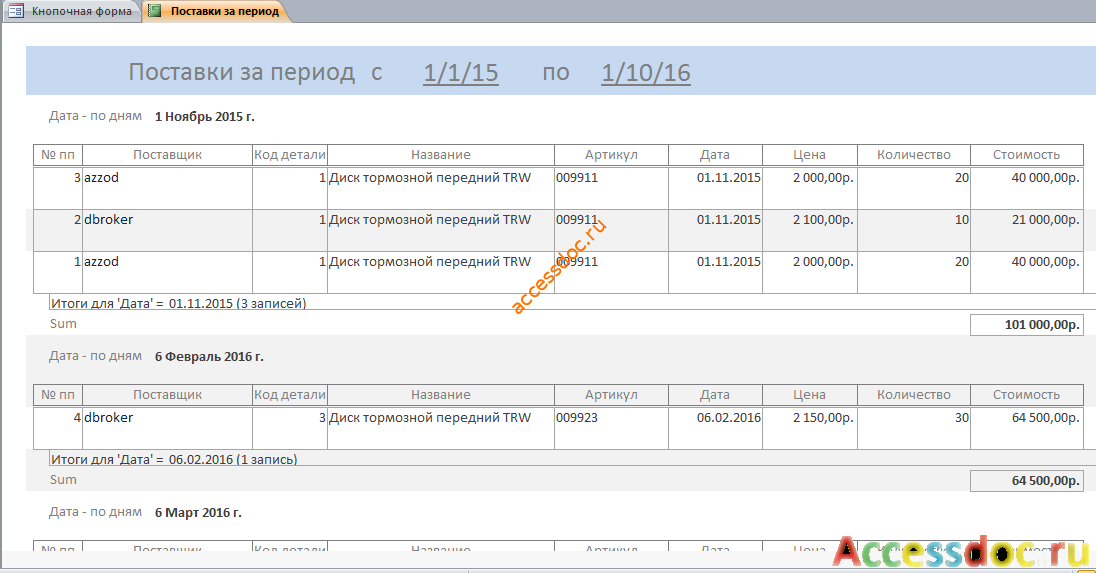Switch to the Кнопочная форма tab
Image resolution: width=1096 pixels, height=573 pixels.
[73, 11]
